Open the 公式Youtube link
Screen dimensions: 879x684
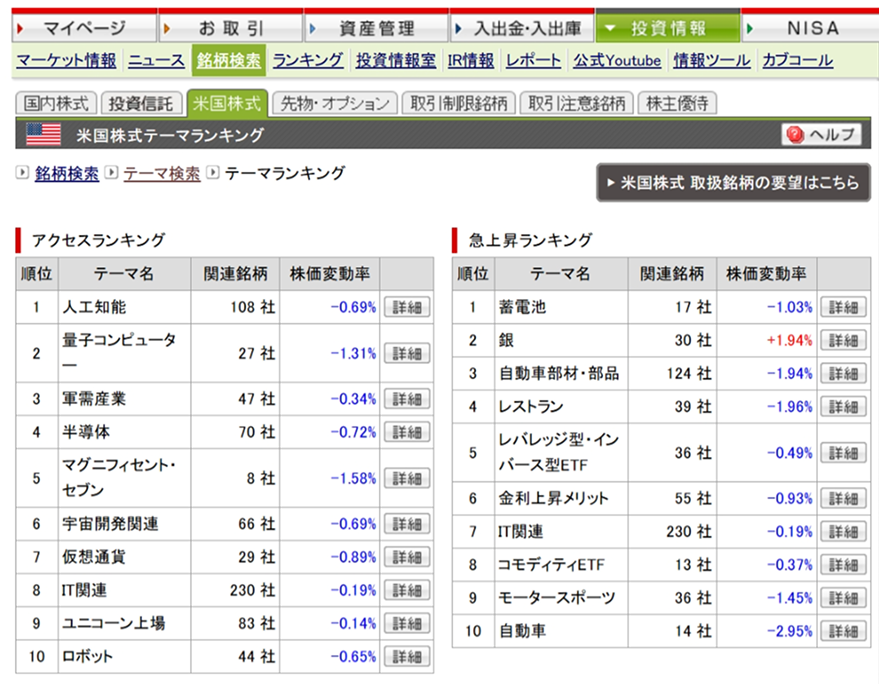click(617, 61)
